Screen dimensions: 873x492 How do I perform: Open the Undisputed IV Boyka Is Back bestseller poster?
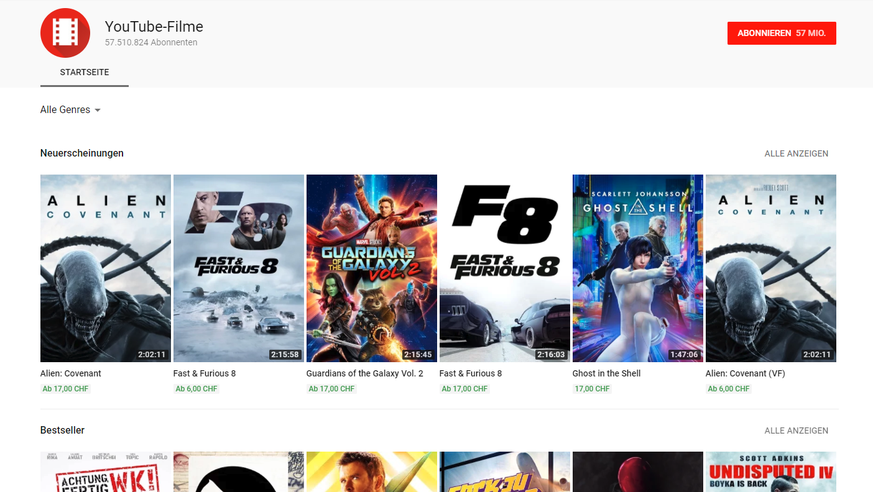click(x=771, y=472)
